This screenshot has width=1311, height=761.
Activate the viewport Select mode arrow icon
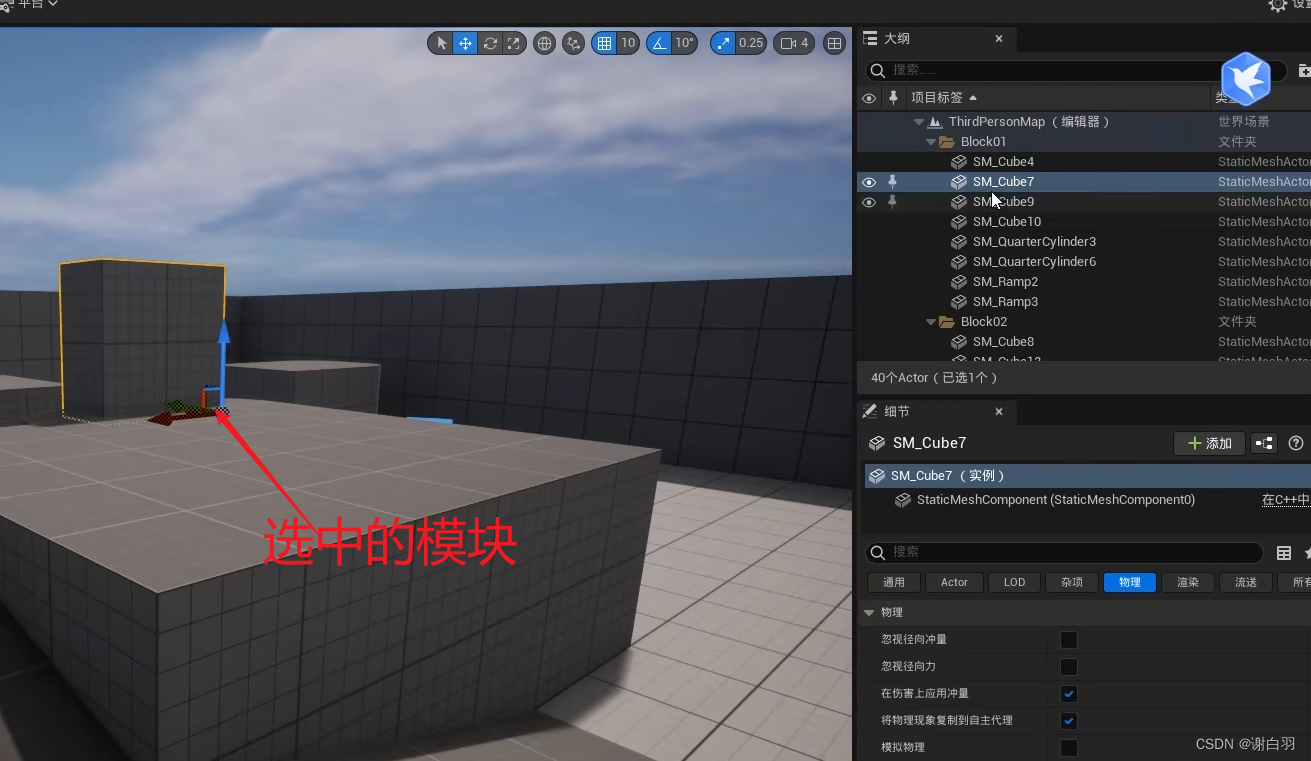(x=441, y=43)
